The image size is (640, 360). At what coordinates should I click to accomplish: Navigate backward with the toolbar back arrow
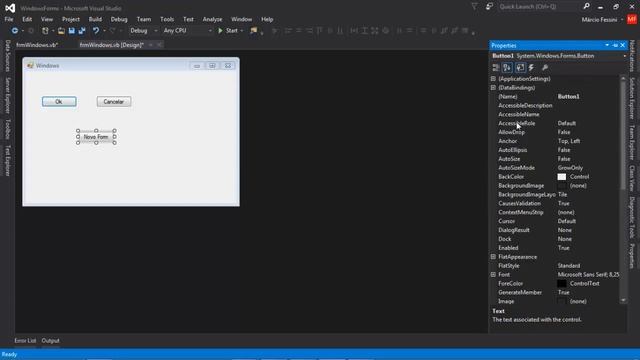pos(14,31)
